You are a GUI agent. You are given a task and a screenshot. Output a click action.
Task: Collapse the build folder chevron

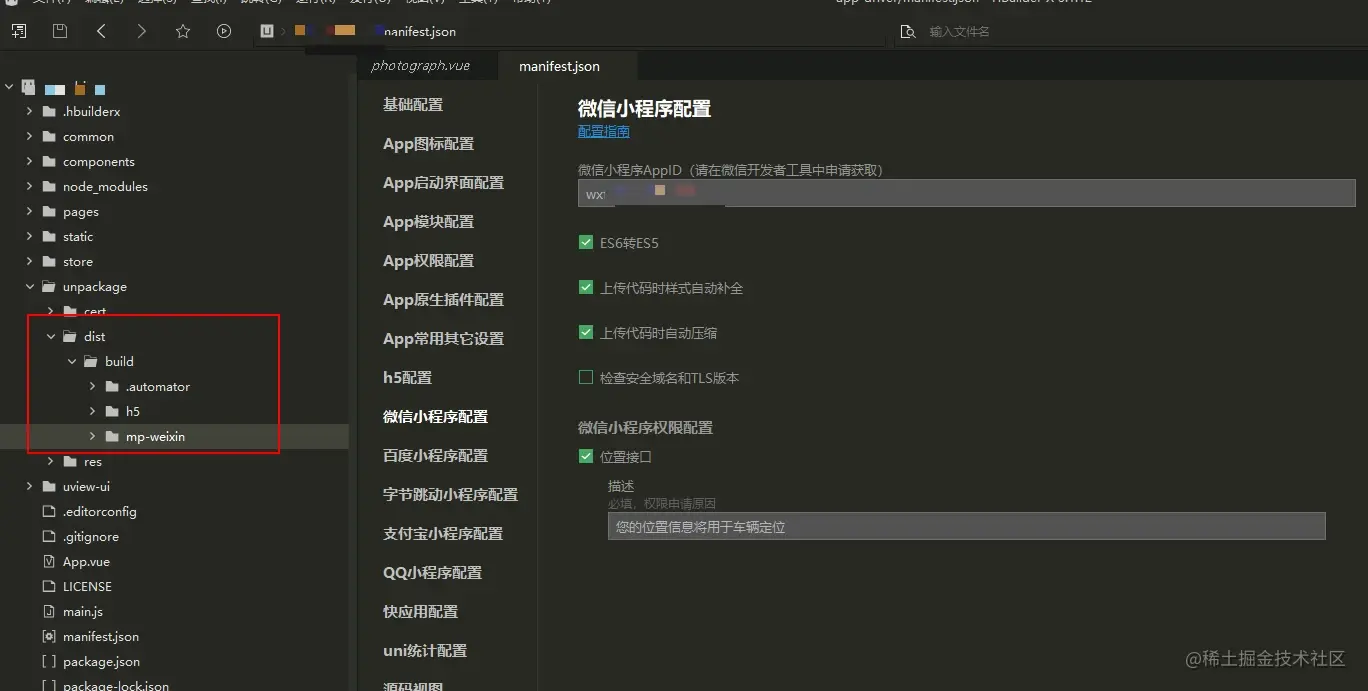pos(72,361)
